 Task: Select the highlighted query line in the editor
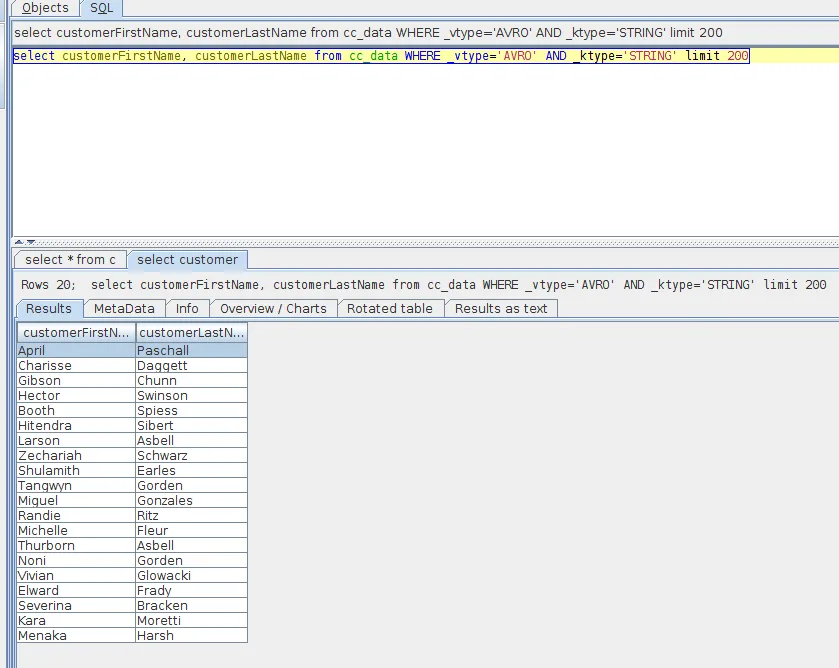tap(400, 56)
